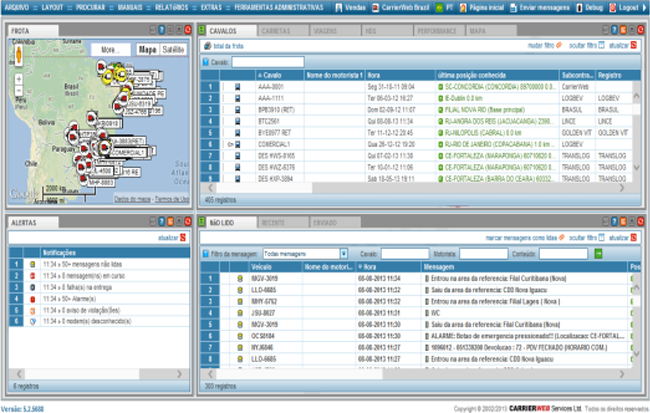This screenshot has width=650, height=413.
Task: Open the LAYOUT menu
Action: [x=52, y=7]
